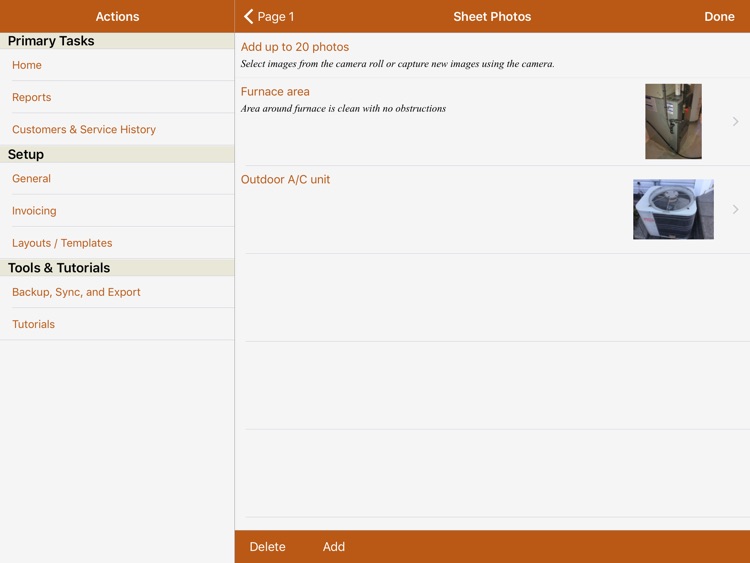Open Tutorials in the sidebar
The width and height of the screenshot is (750, 563).
(x=117, y=324)
